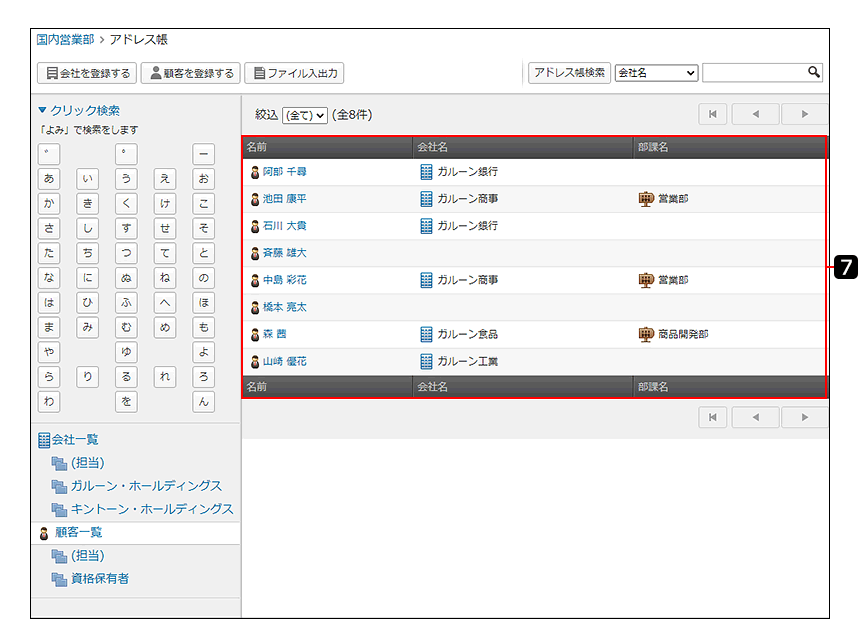Open the 池田 康平 contact link
This screenshot has width=858, height=619.
(284, 199)
